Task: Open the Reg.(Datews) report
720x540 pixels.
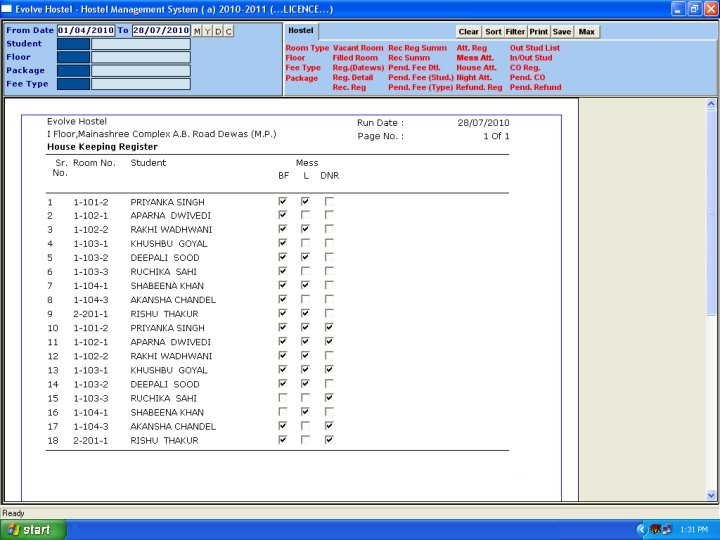Action: click(358, 68)
